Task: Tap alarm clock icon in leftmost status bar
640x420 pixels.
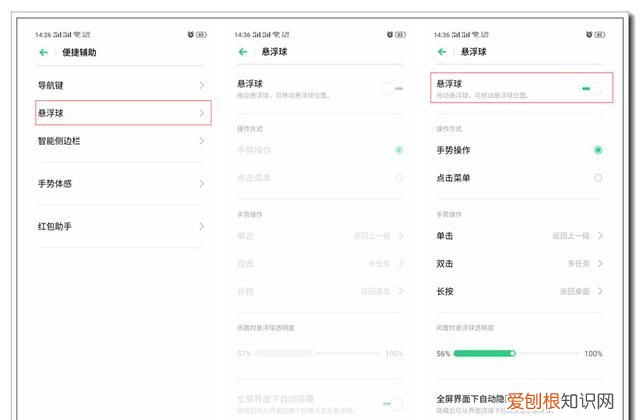Action: [x=190, y=34]
